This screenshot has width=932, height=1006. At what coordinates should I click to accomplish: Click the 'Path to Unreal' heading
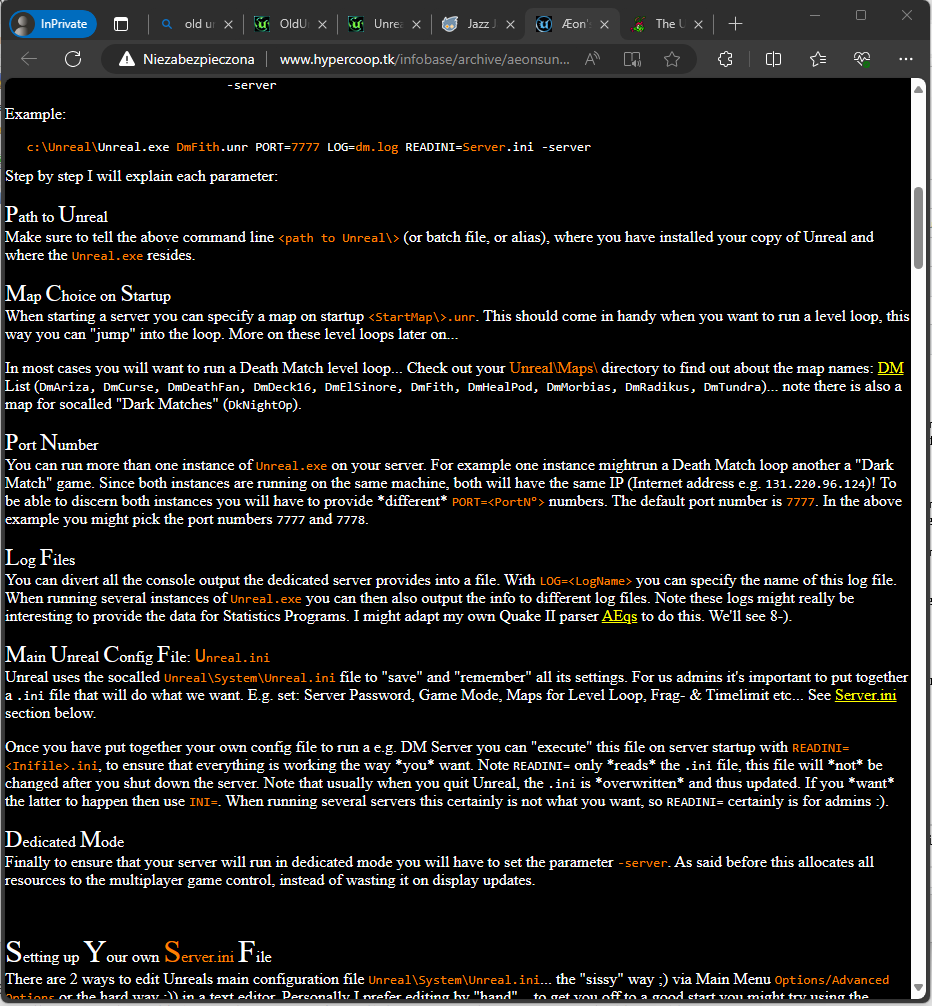[56, 216]
